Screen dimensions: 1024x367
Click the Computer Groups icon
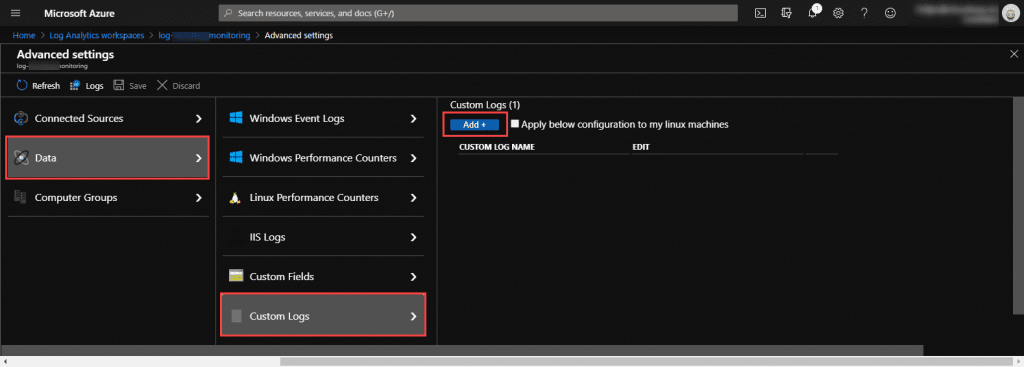point(20,197)
